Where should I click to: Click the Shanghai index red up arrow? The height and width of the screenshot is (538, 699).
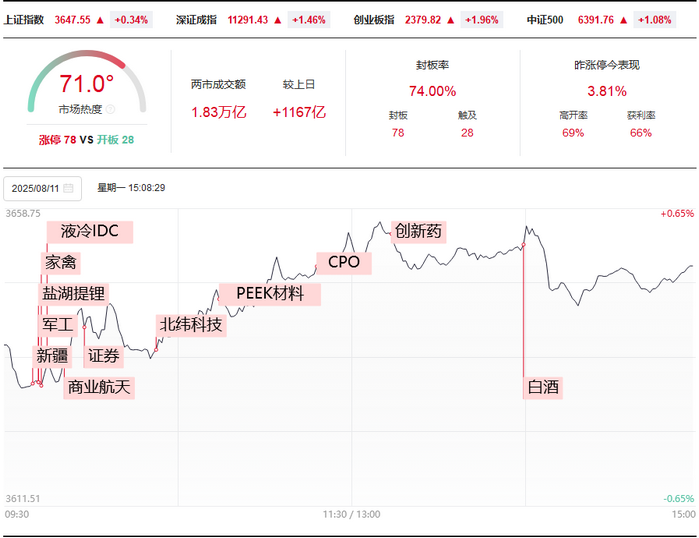pos(100,20)
